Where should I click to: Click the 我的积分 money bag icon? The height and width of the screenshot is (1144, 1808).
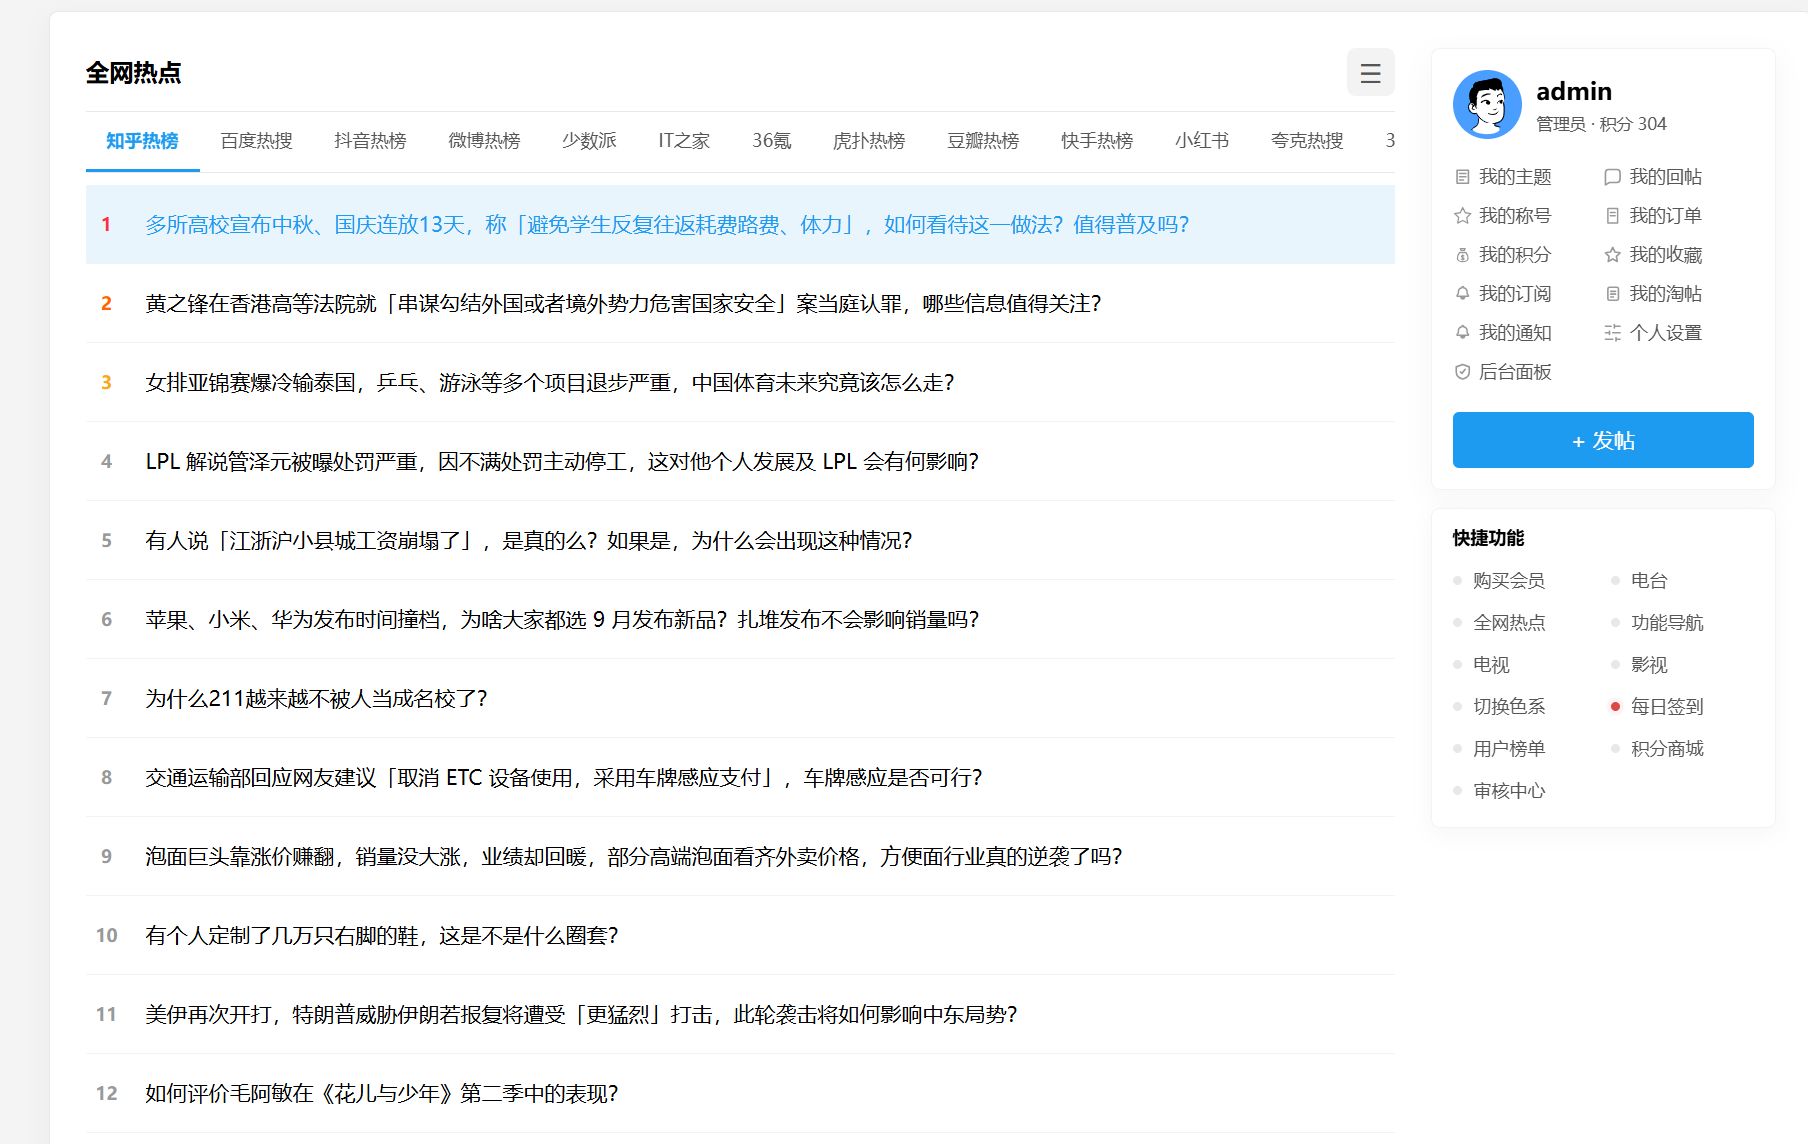pyautogui.click(x=1462, y=255)
